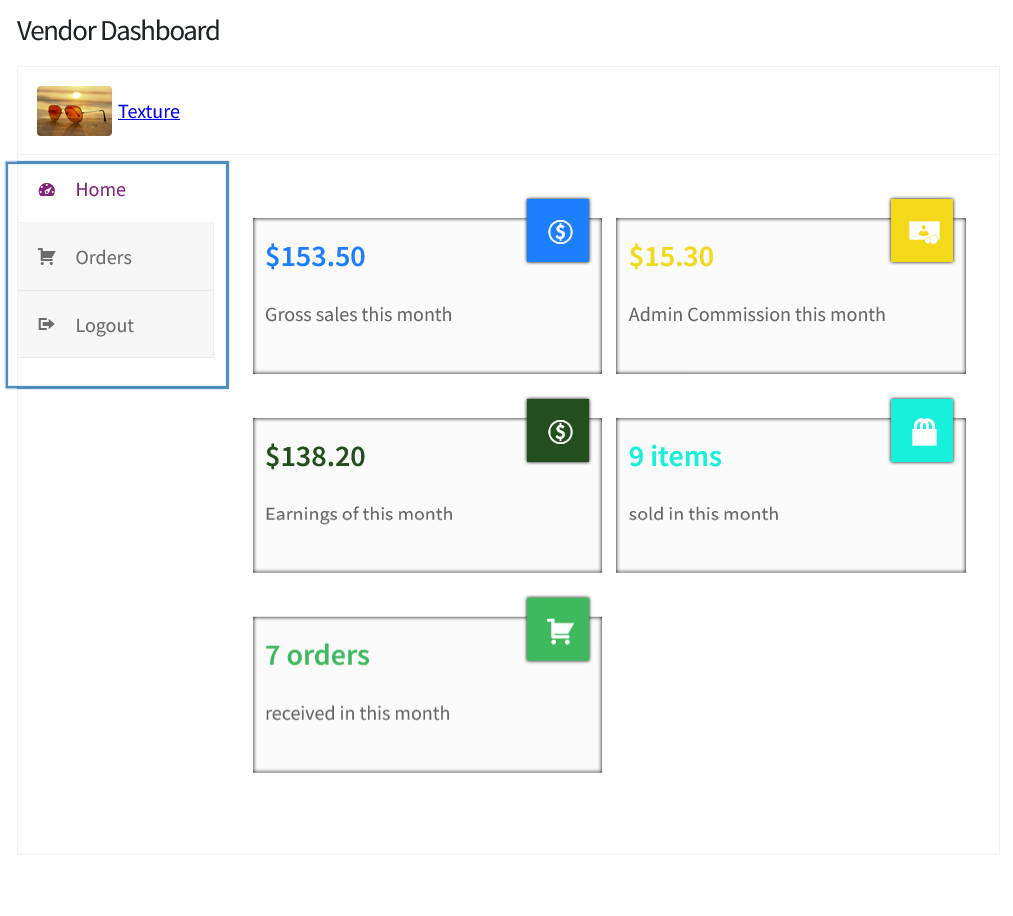1013x916 pixels.
Task: Click the logout arrow icon
Action: tap(47, 324)
